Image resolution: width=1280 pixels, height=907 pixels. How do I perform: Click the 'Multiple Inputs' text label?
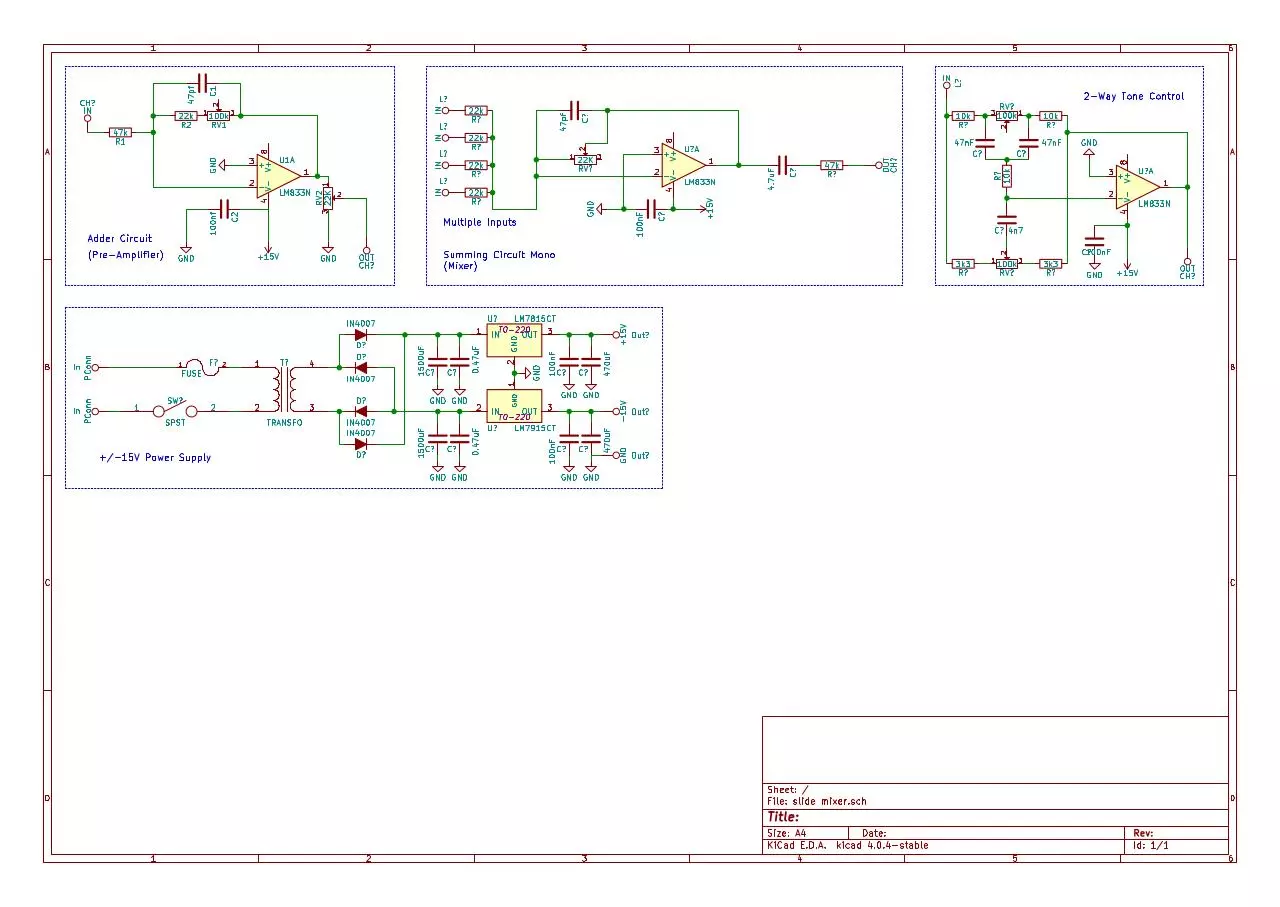(x=480, y=222)
